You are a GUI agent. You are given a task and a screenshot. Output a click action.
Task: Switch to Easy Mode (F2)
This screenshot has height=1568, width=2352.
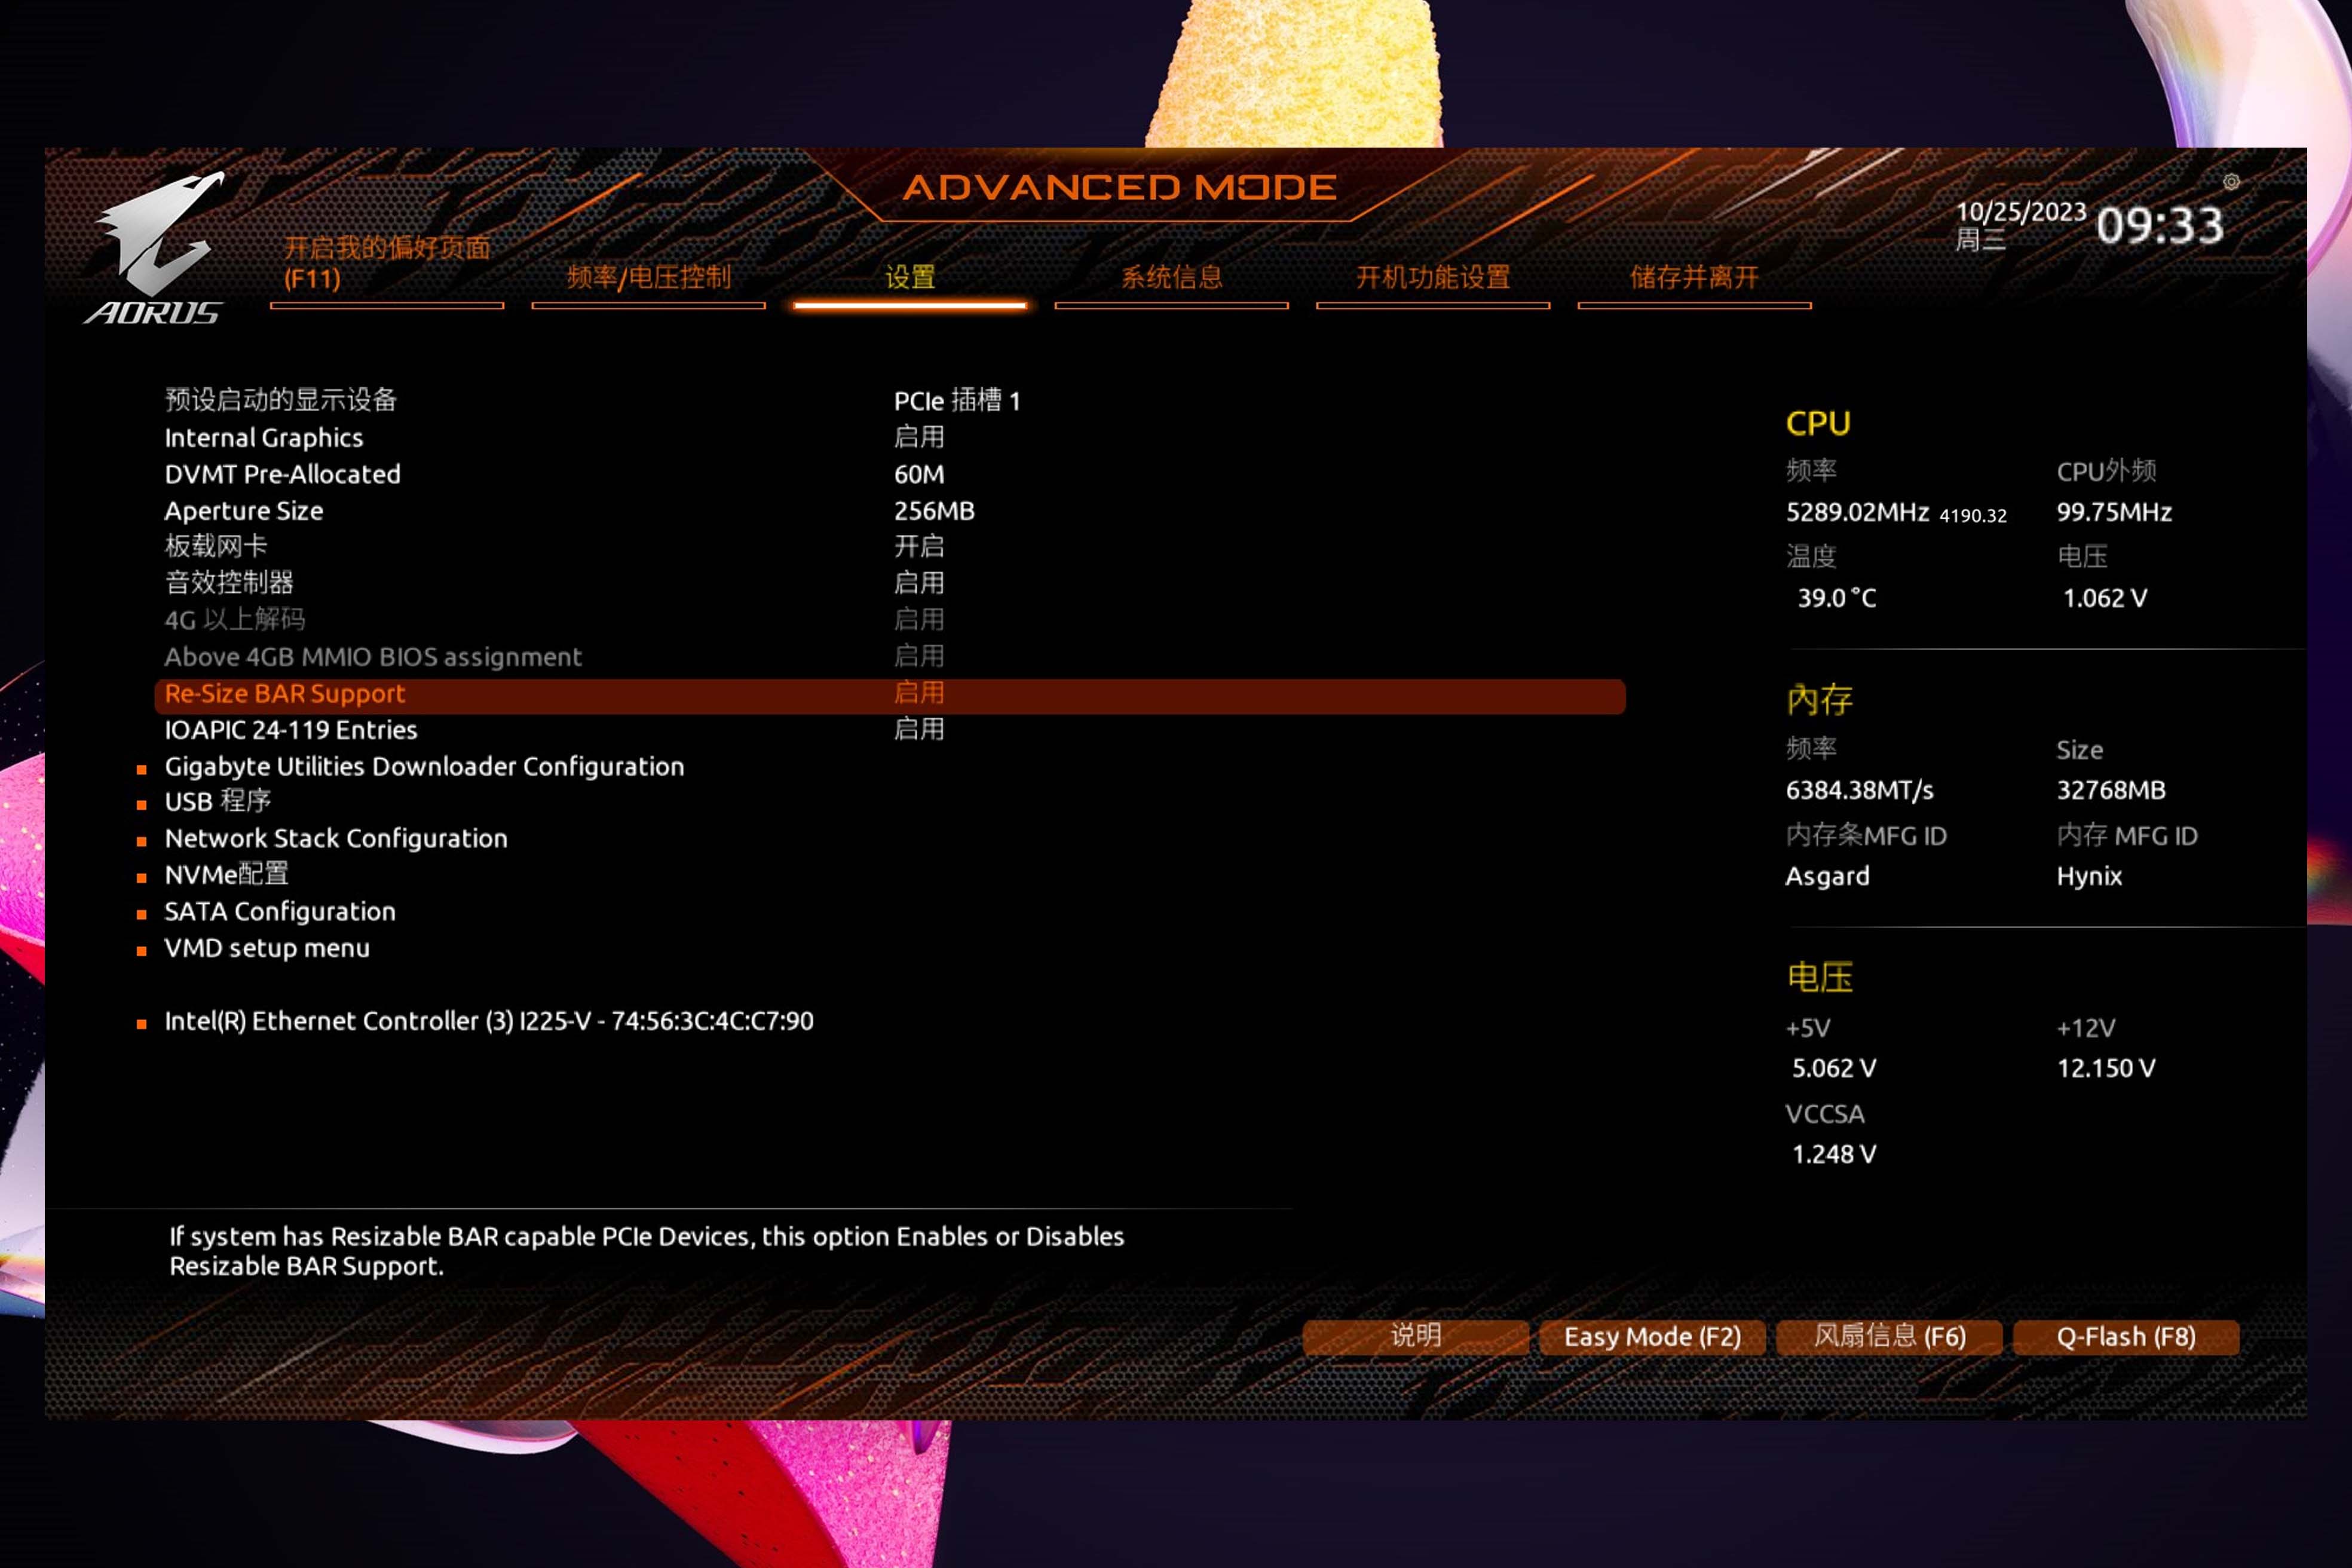1653,1337
